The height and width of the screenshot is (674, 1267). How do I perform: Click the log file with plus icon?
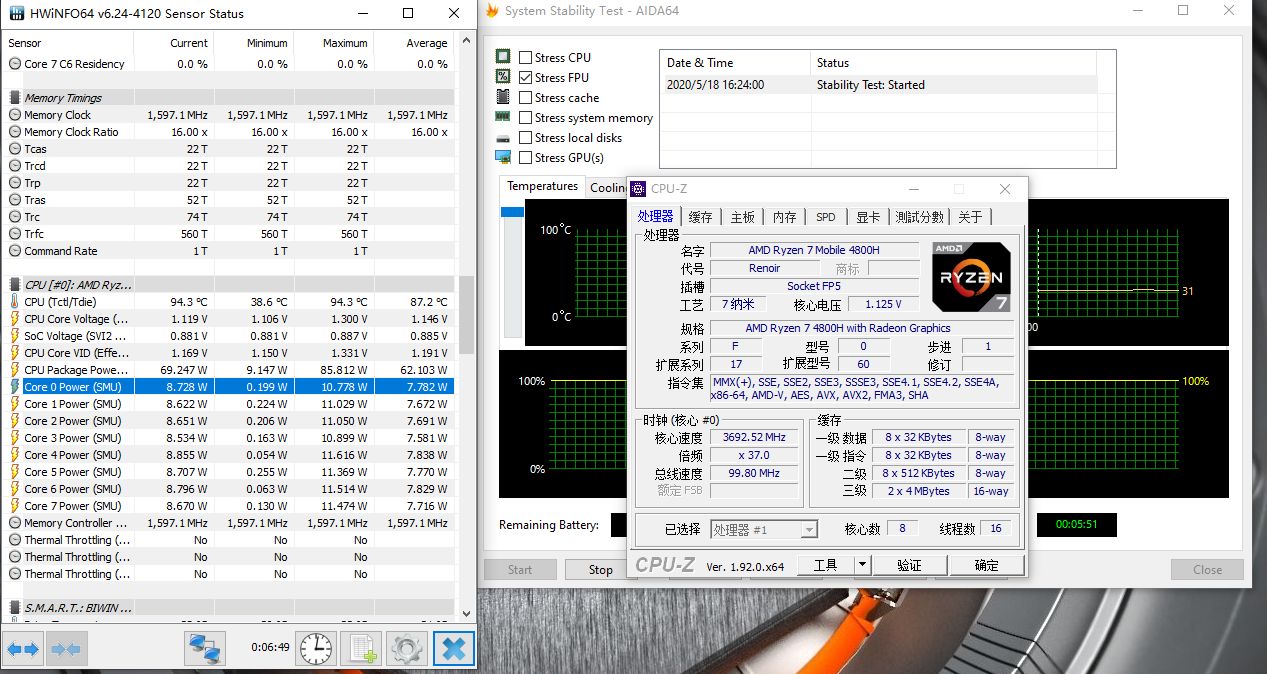click(x=361, y=648)
